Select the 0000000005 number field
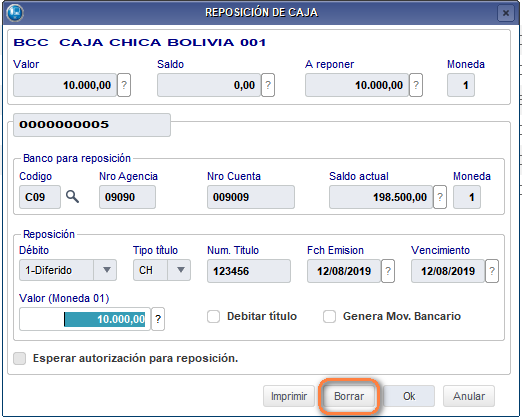 point(92,125)
